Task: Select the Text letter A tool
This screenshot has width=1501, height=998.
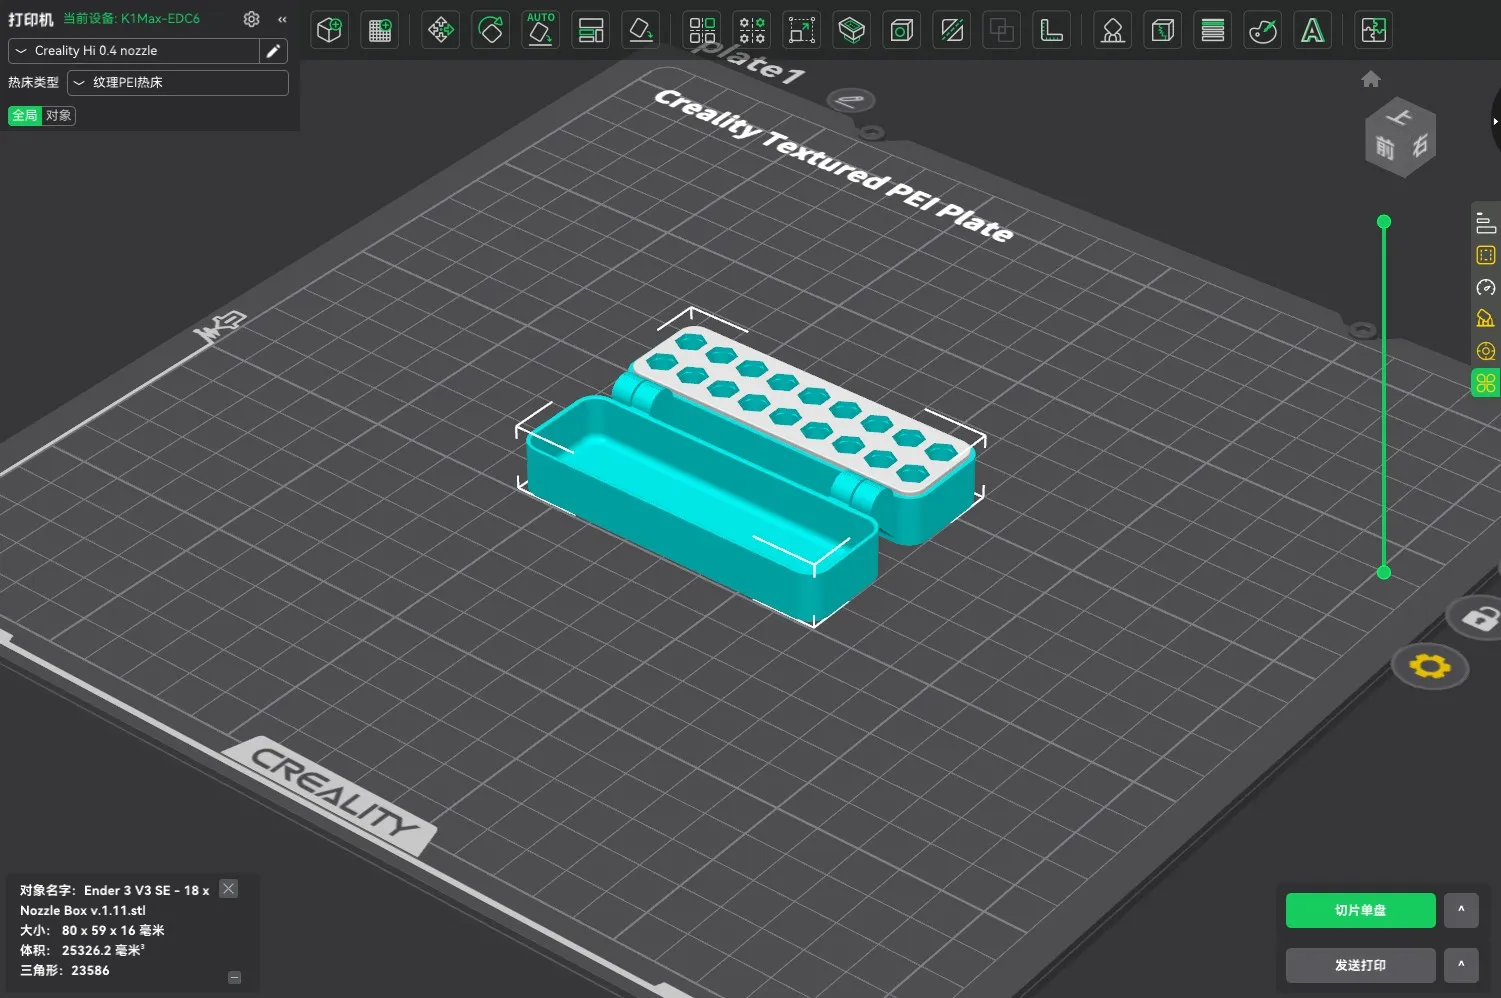Action: pos(1313,30)
